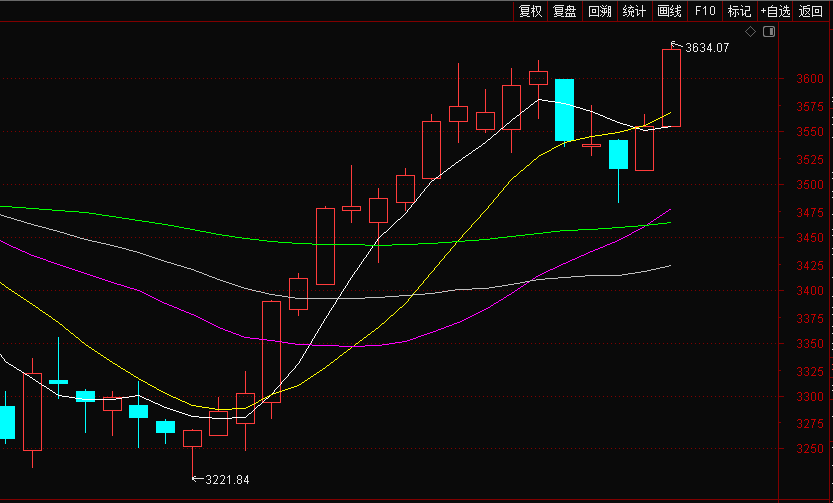Click the 3634.07 high price label
833x503 pixels.
click(x=707, y=47)
